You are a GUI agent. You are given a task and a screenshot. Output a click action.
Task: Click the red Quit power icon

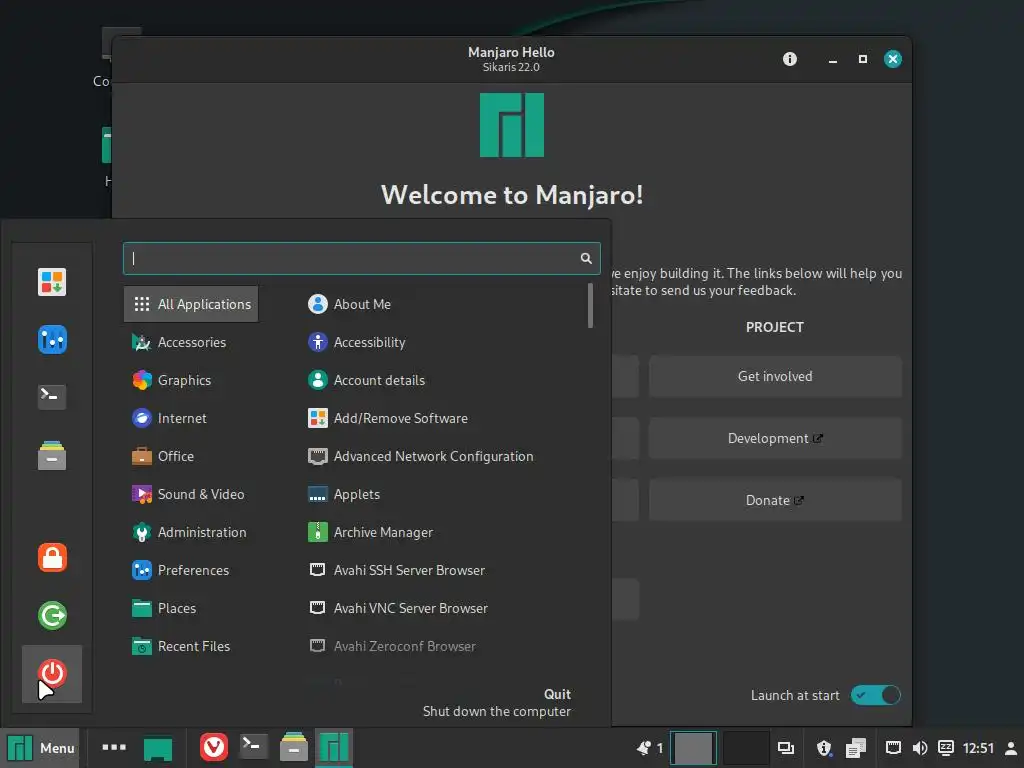tap(52, 674)
